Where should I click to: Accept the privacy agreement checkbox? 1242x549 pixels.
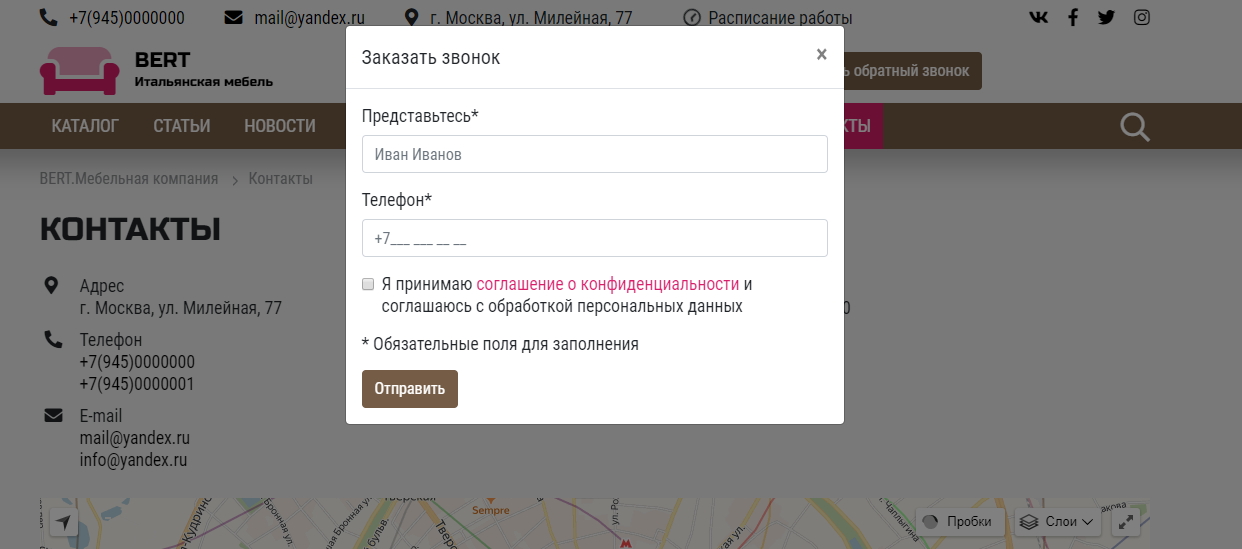point(368,284)
